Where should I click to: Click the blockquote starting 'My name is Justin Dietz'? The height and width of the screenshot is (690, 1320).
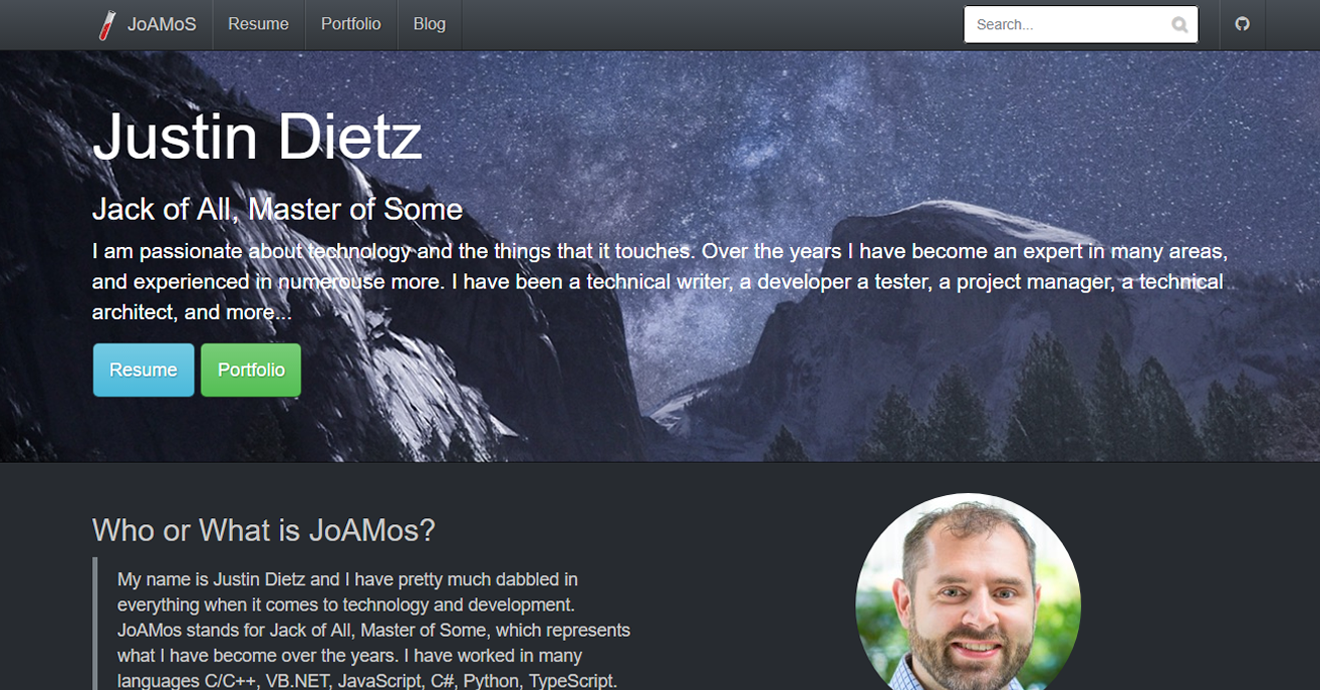coord(374,630)
